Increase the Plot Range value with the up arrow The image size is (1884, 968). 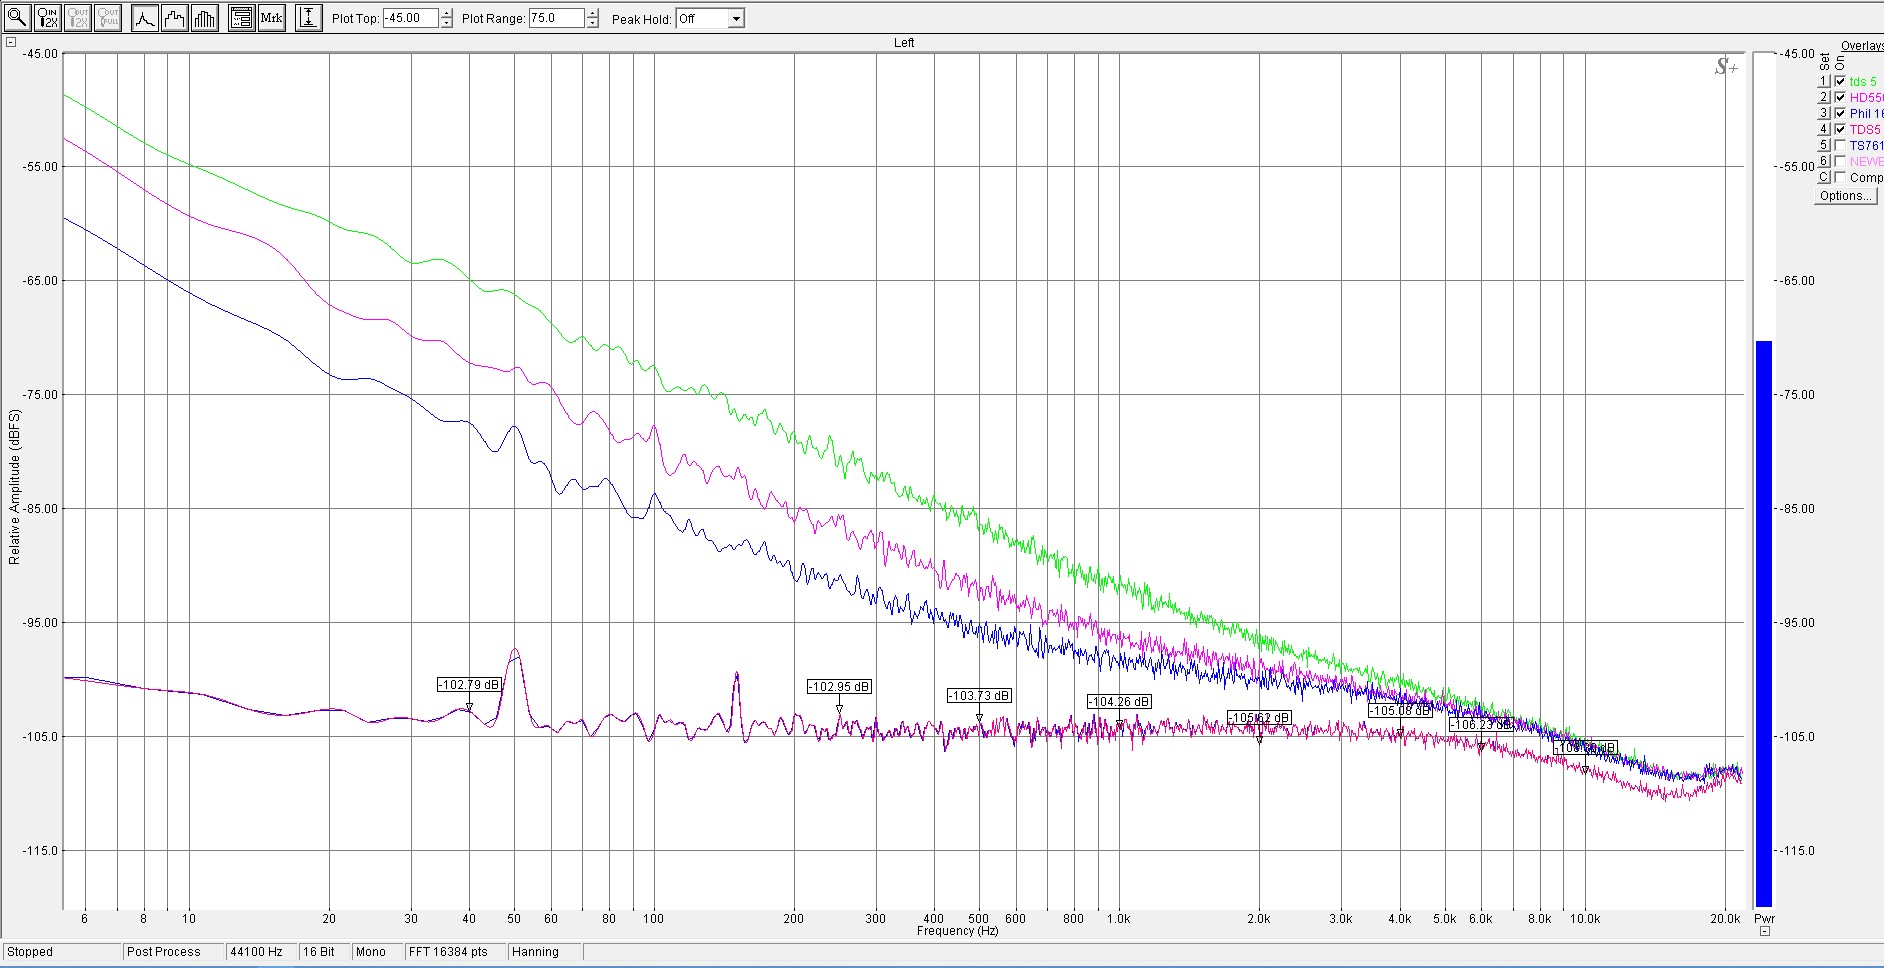[x=593, y=13]
